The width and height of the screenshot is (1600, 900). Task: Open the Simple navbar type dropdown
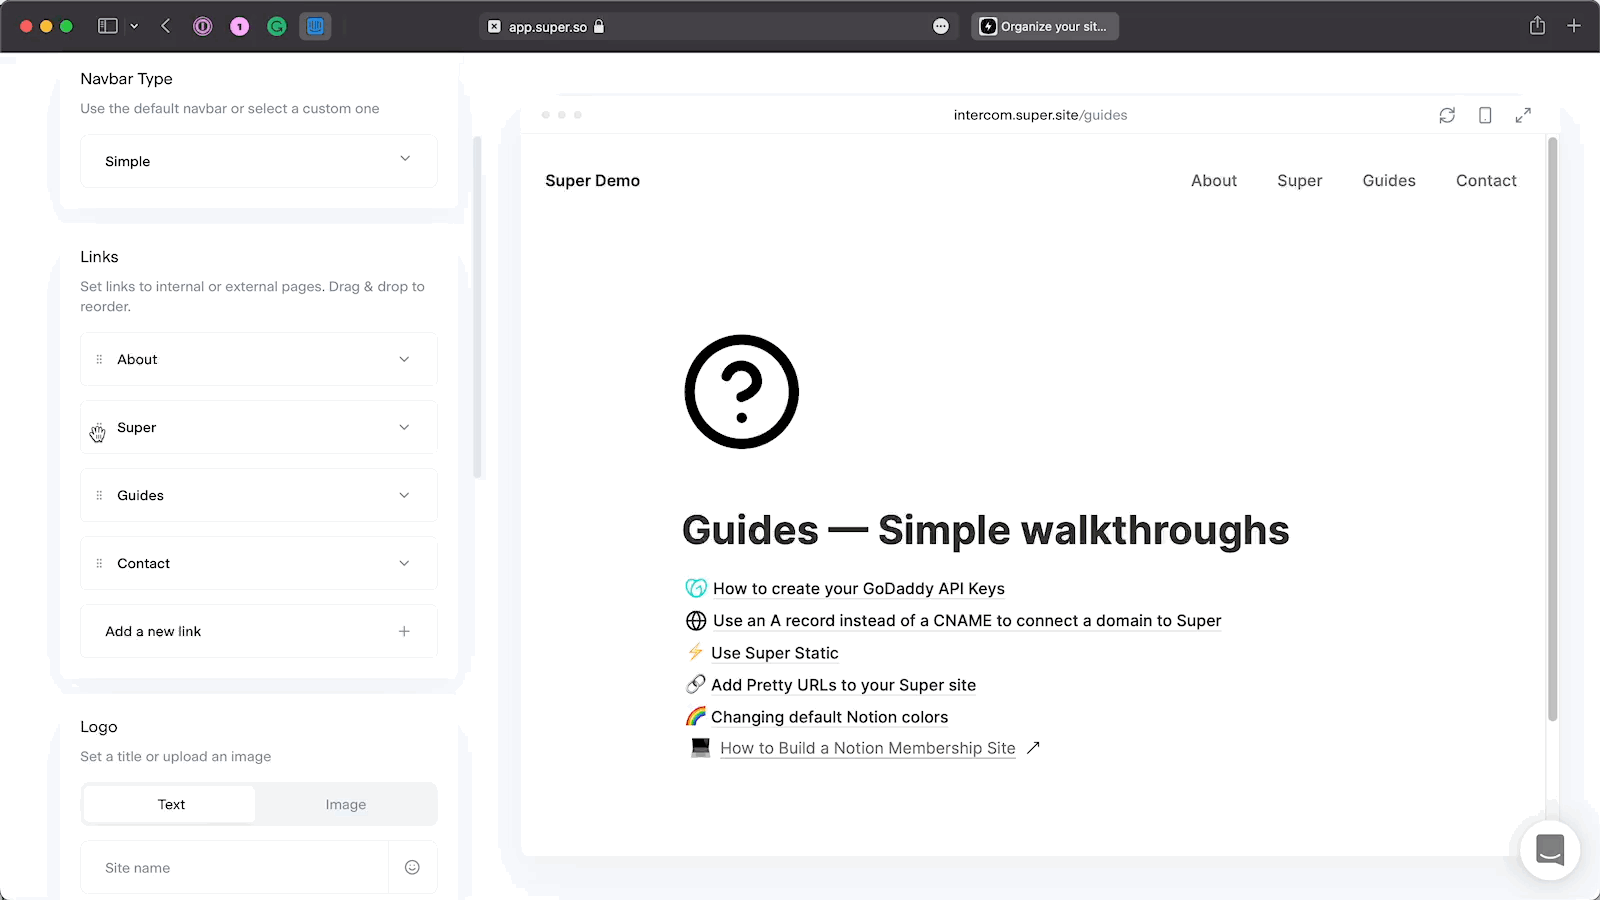[x=259, y=161]
